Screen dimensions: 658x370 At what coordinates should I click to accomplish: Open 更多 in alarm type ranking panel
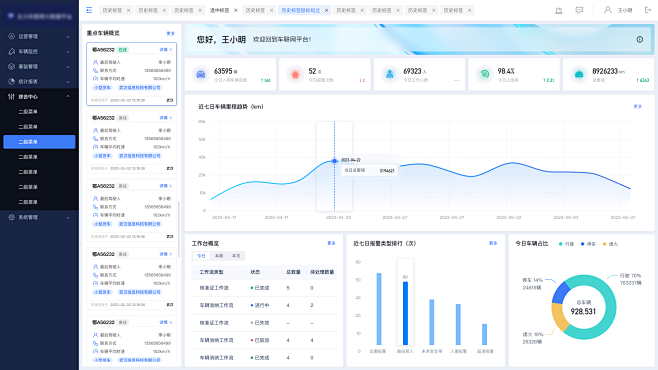click(x=493, y=243)
